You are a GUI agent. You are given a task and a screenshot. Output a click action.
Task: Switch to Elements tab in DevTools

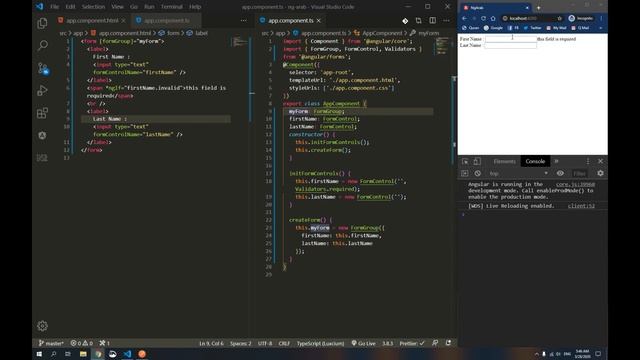pyautogui.click(x=504, y=162)
